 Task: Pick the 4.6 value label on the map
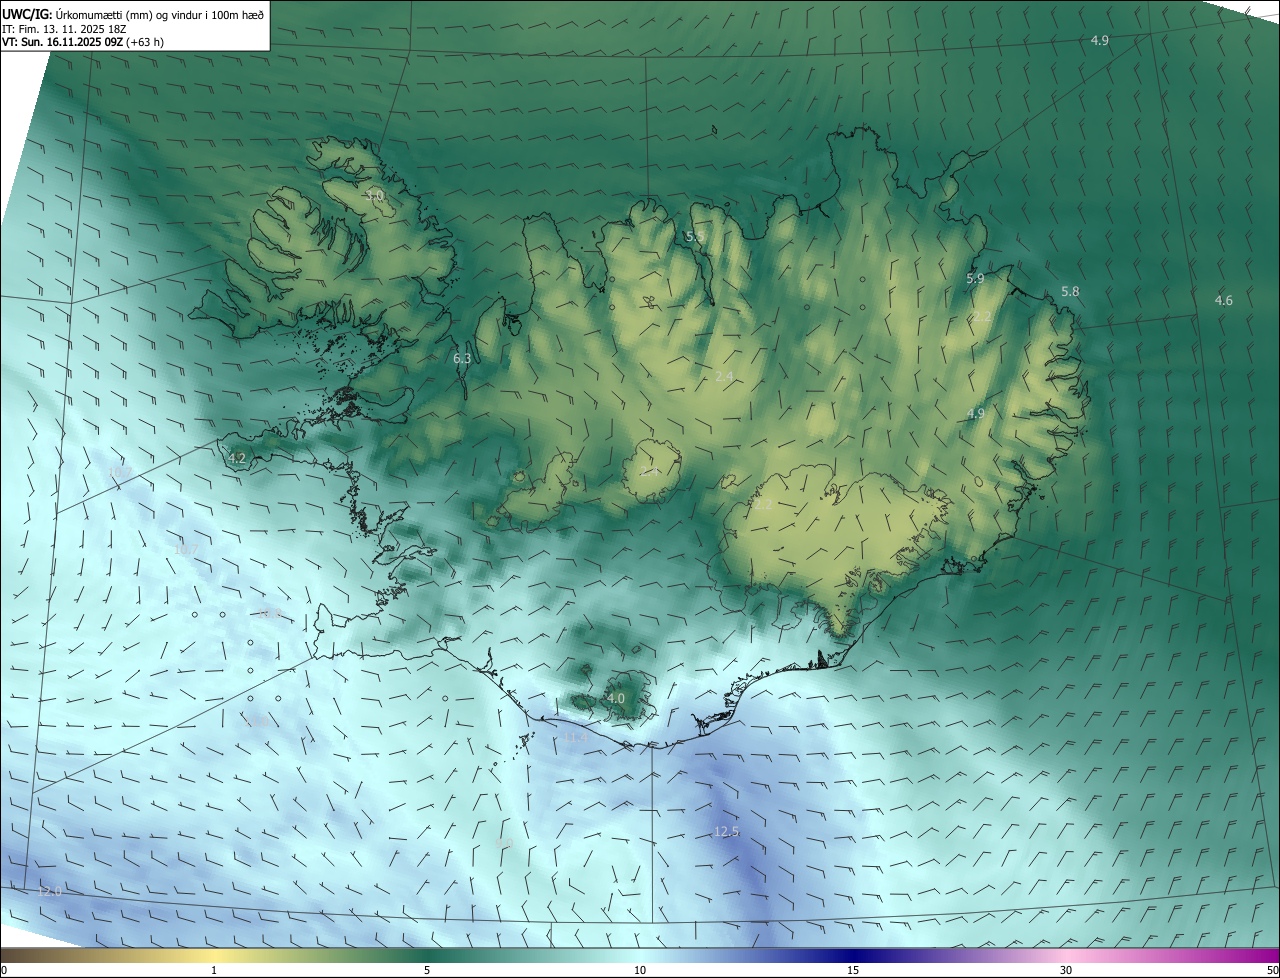click(1224, 301)
